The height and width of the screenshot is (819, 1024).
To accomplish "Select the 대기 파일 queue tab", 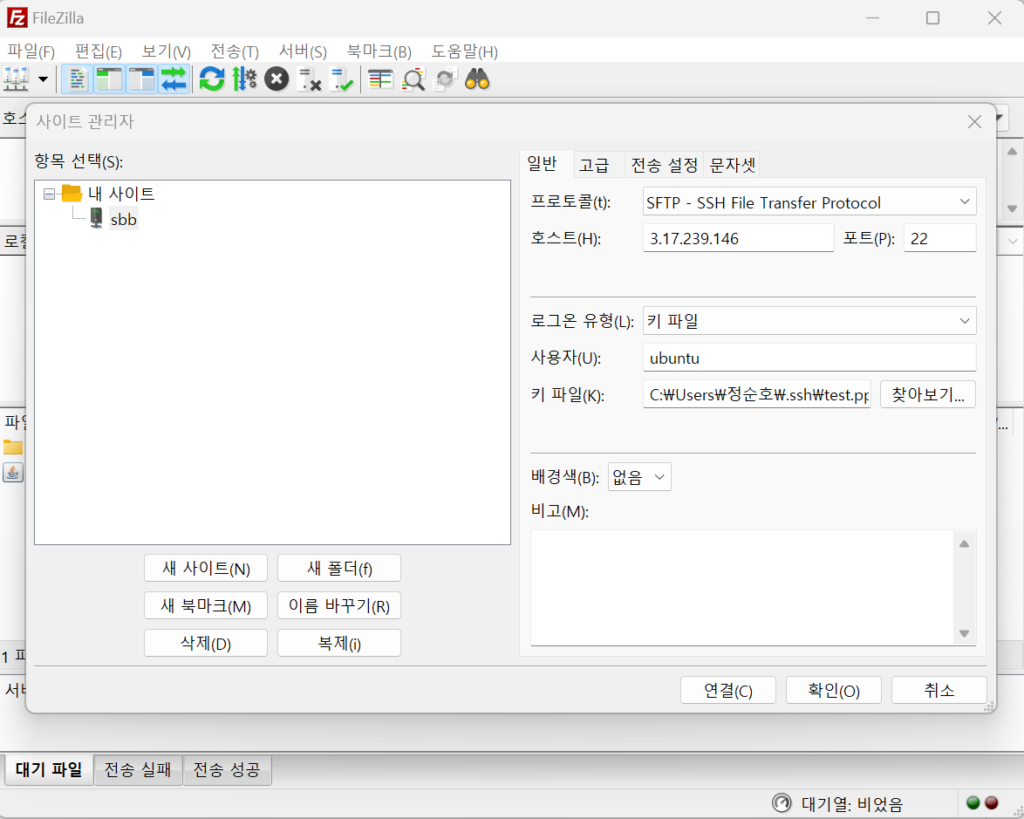I will (49, 769).
